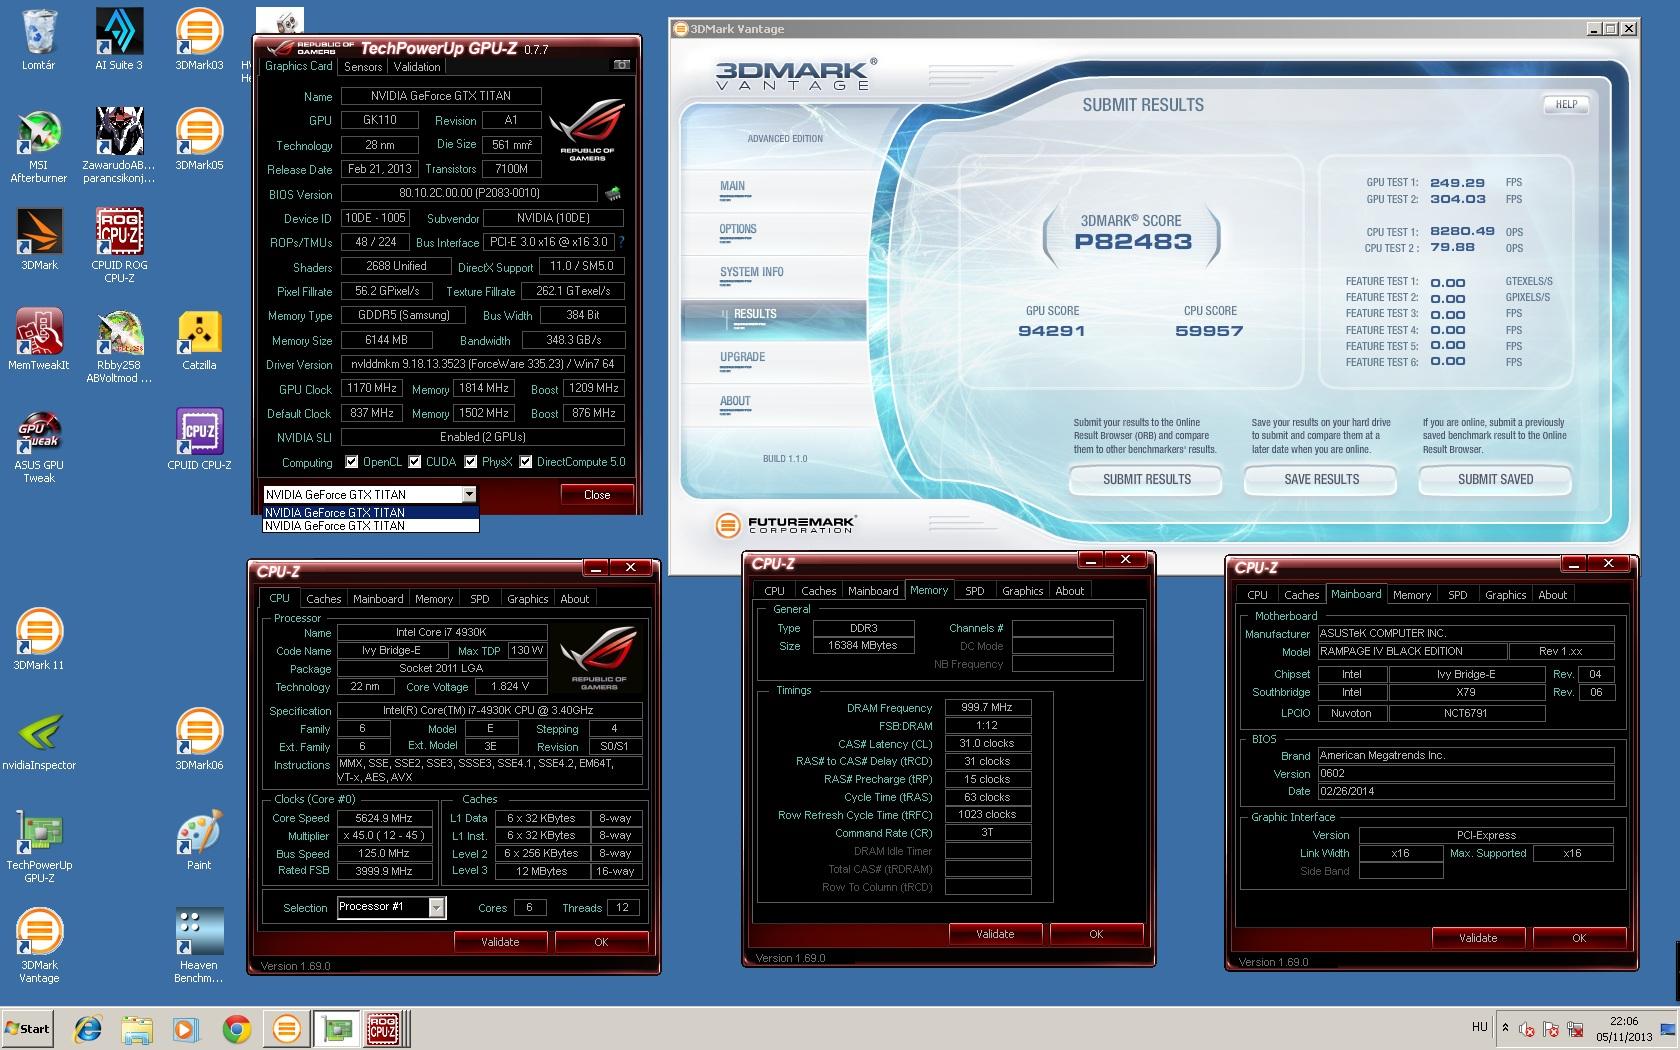Select the highlighted GTX TITAN entry in the GPU list

tap(370, 512)
